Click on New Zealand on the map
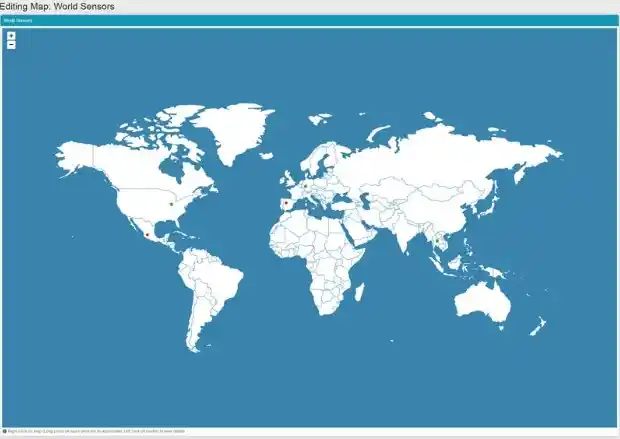The image size is (620, 439). 537,327
